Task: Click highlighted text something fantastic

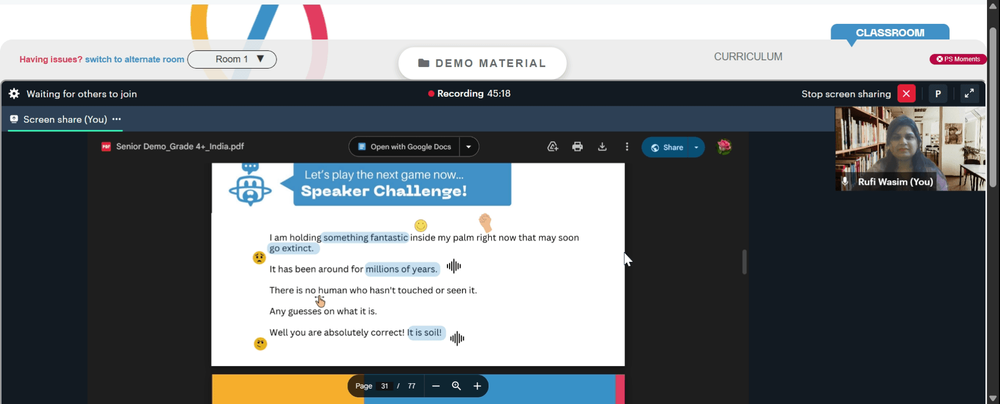Action: click(x=365, y=237)
